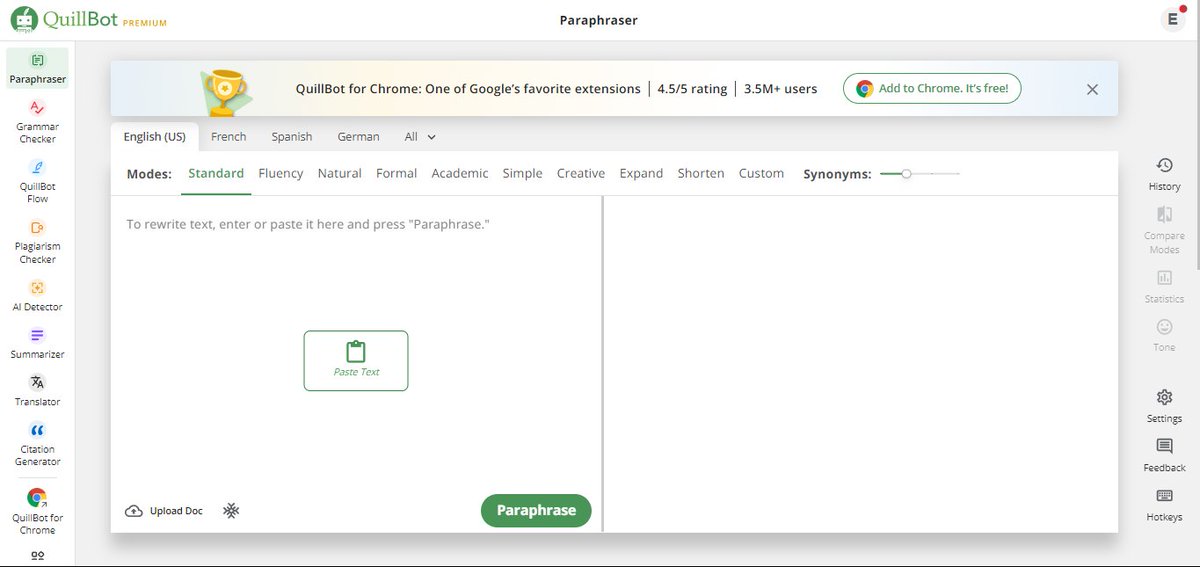Click the 4.5/5 rating text
The image size is (1200, 567).
[x=692, y=89]
